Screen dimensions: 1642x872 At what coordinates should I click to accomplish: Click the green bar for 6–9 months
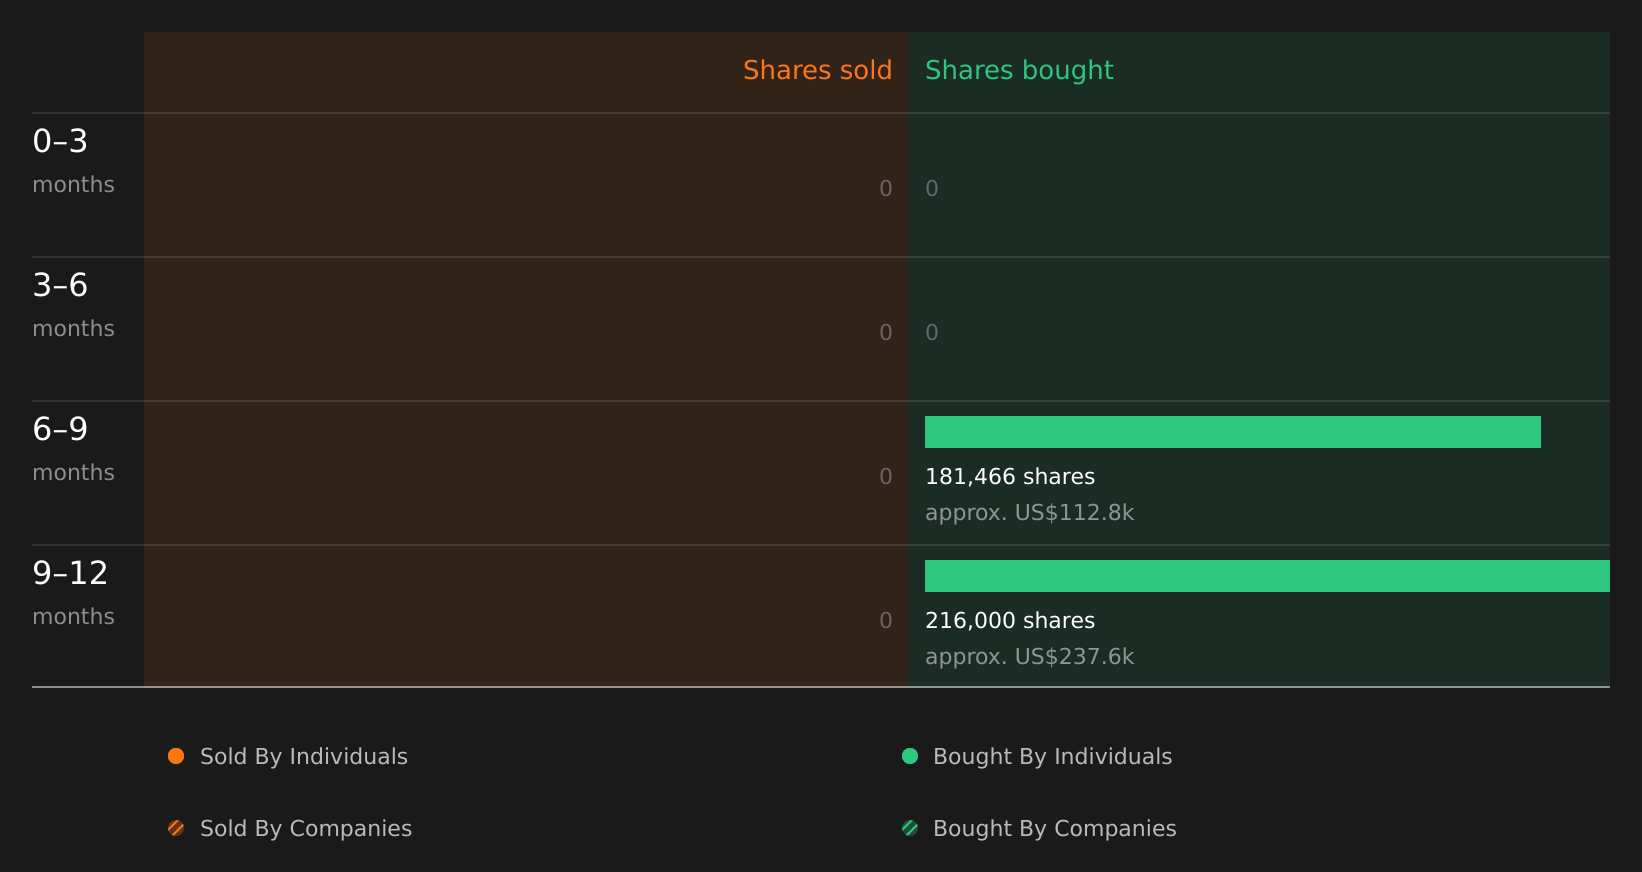pyautogui.click(x=1233, y=432)
